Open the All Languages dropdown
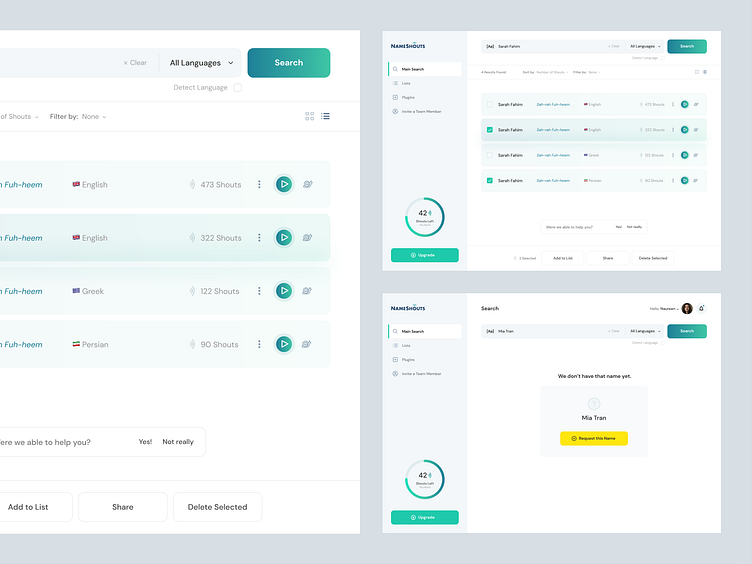 [201, 63]
